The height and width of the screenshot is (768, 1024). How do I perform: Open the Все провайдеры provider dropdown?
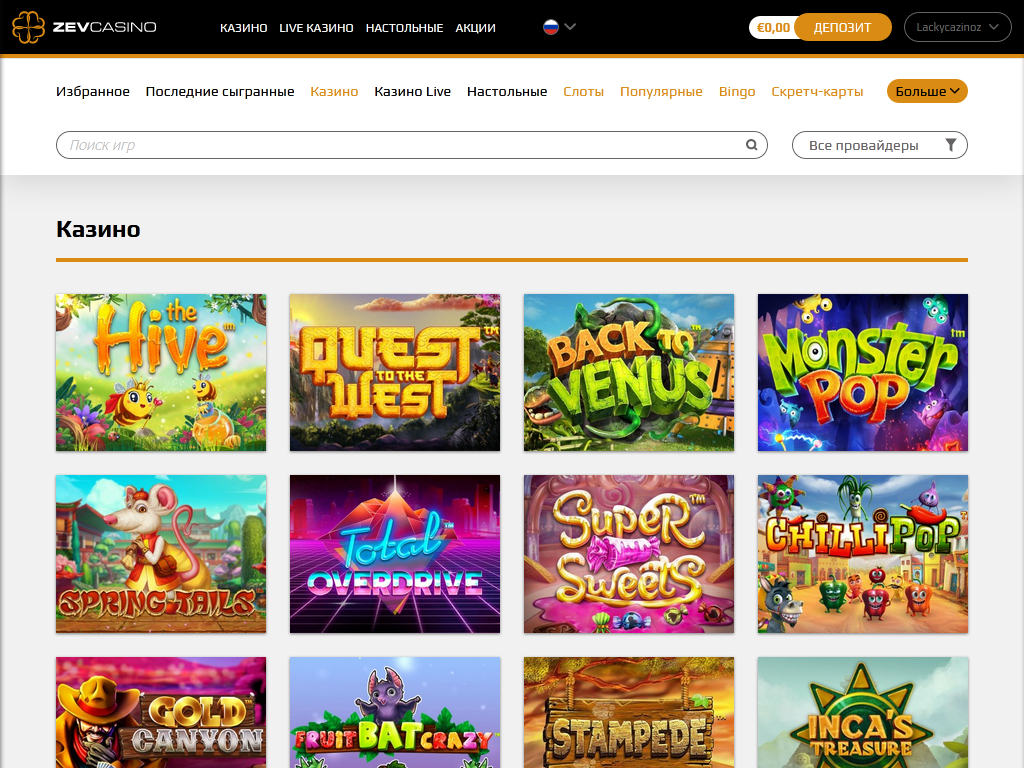point(879,145)
